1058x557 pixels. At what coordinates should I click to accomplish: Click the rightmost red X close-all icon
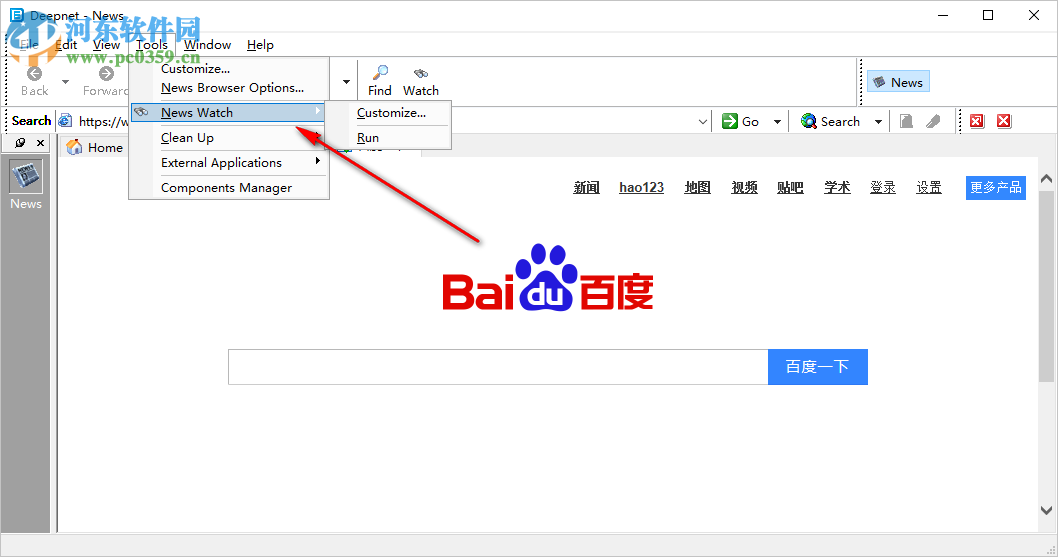[x=1004, y=122]
